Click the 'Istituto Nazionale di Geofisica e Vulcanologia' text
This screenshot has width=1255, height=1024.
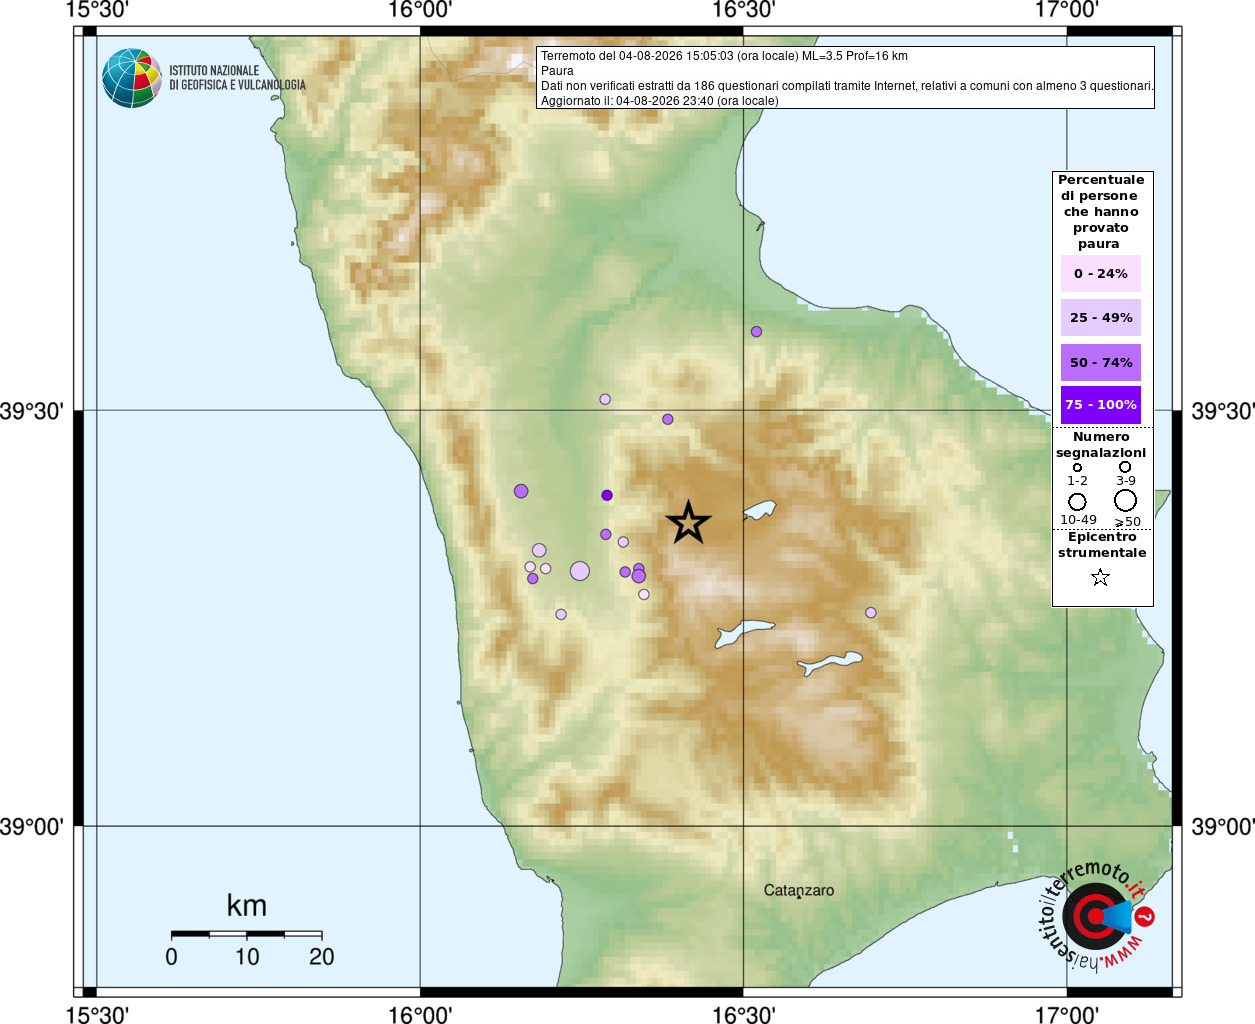237,78
